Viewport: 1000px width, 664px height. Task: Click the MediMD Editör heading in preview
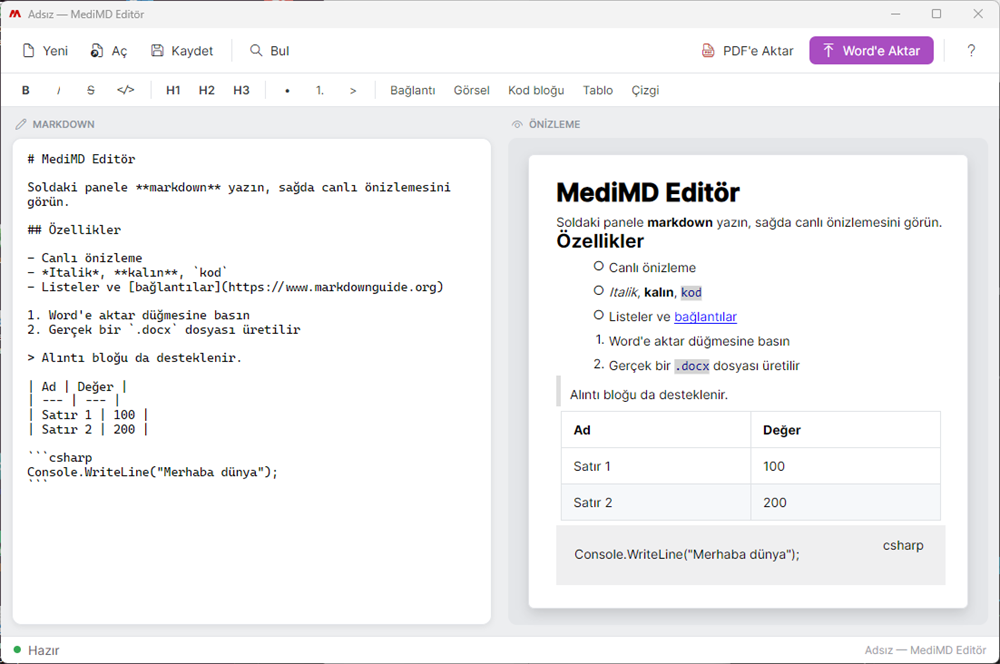coord(648,193)
